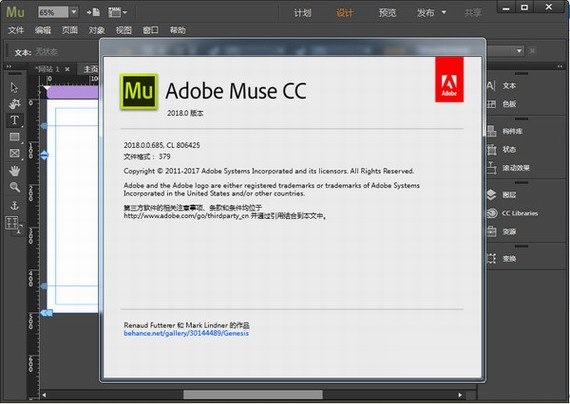Viewport: 570px width, 404px height.
Task: Click the zoom percentage field showing 65%
Action: [x=53, y=12]
